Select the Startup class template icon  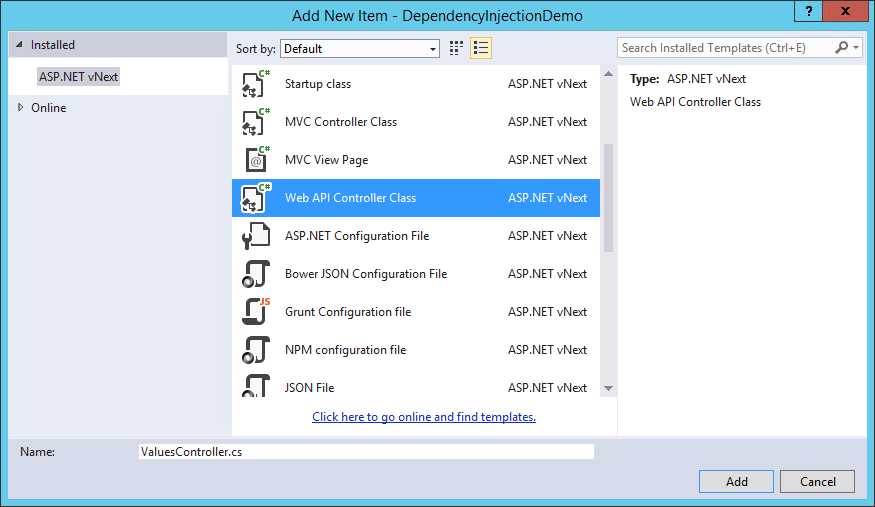pyautogui.click(x=256, y=84)
